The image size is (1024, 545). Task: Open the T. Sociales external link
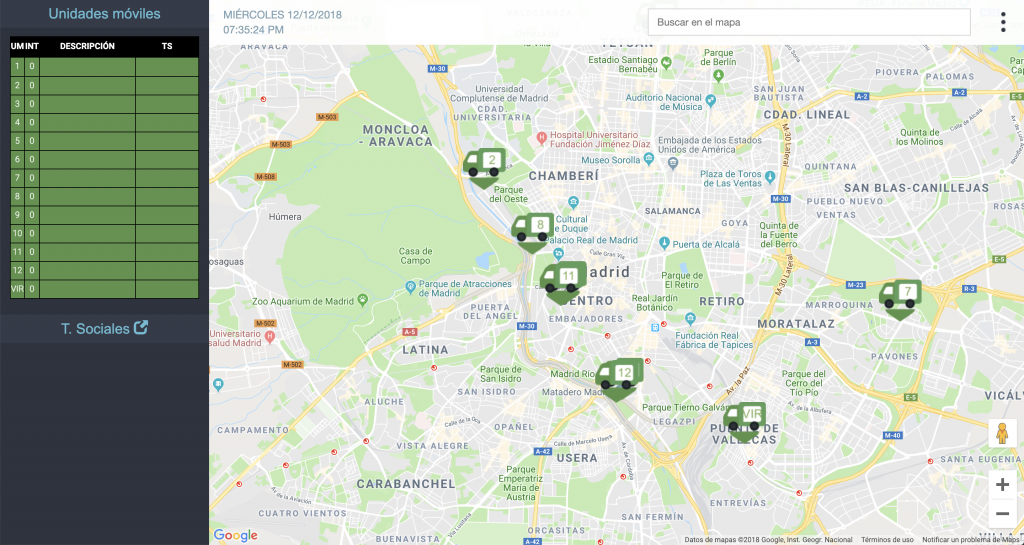[x=104, y=328]
